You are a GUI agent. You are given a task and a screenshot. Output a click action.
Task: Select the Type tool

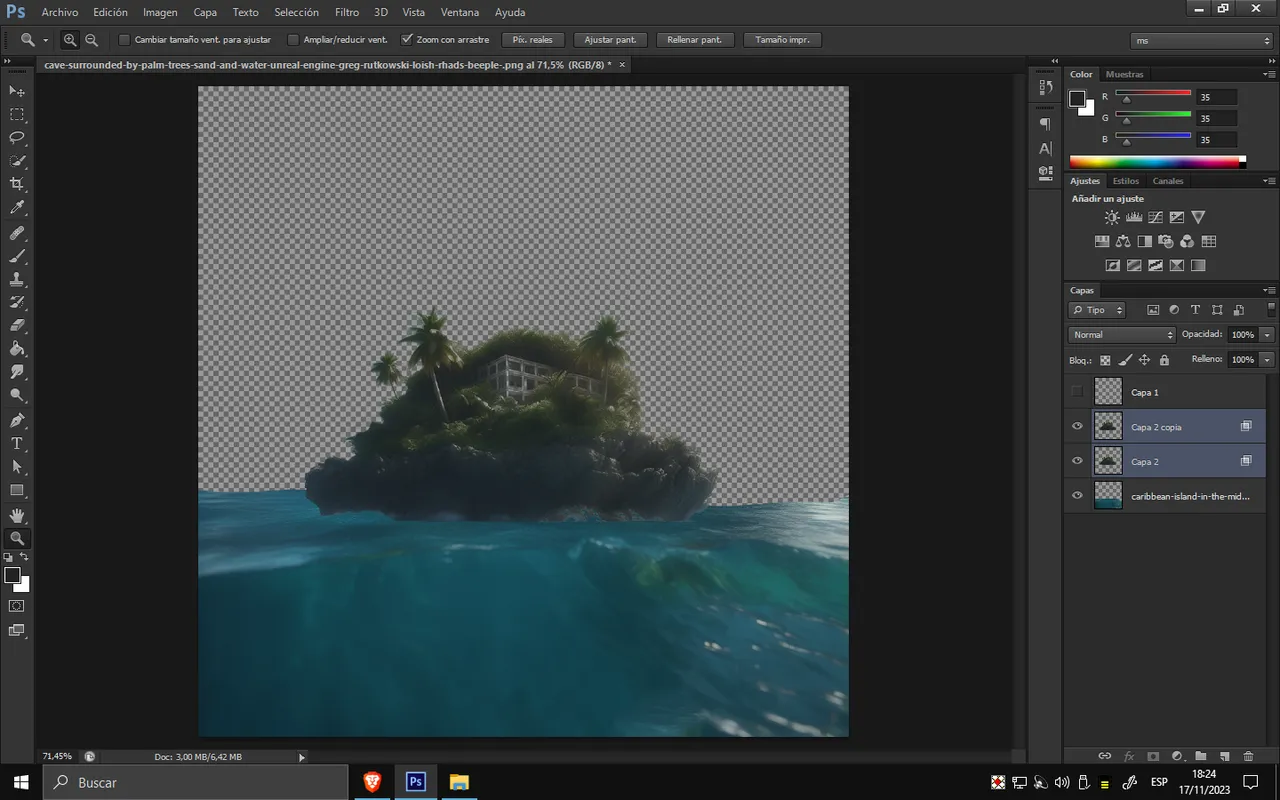point(17,443)
